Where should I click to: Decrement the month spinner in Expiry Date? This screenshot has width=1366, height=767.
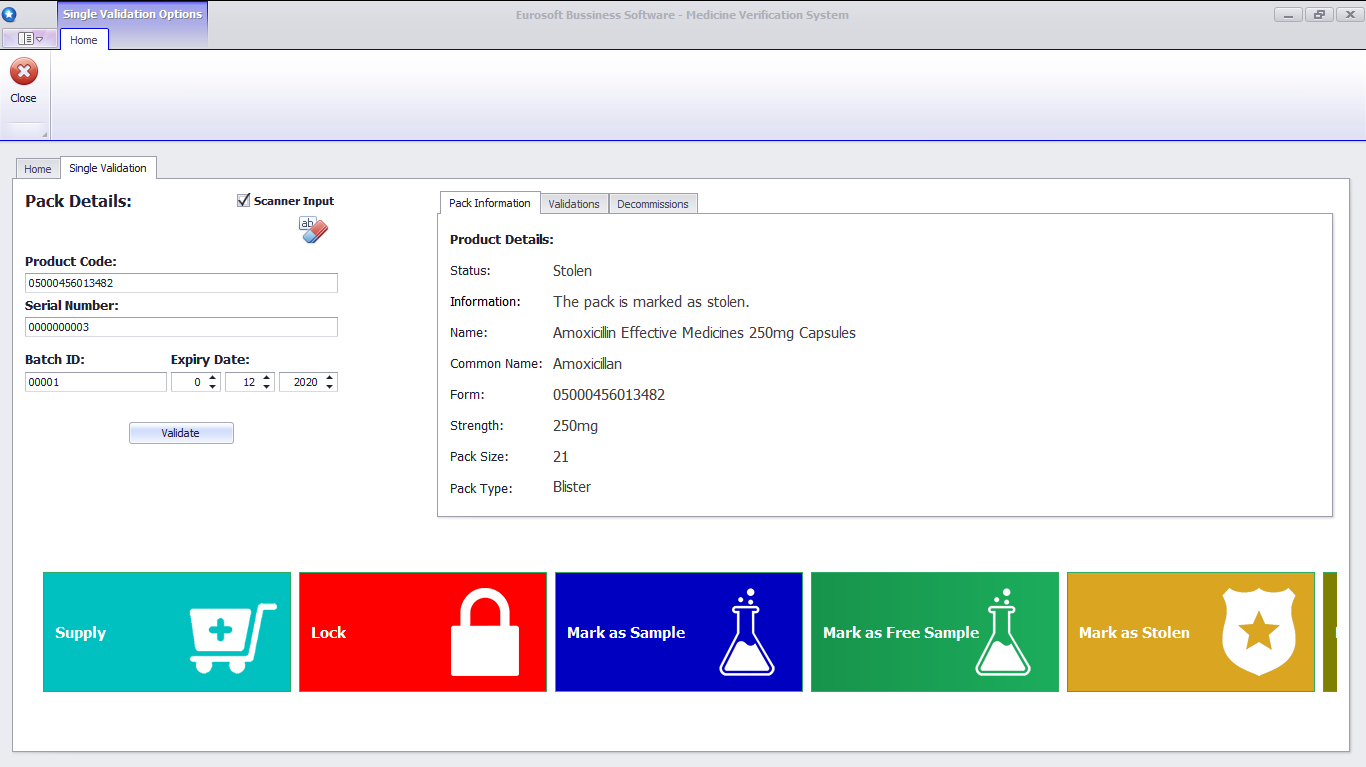click(x=267, y=386)
